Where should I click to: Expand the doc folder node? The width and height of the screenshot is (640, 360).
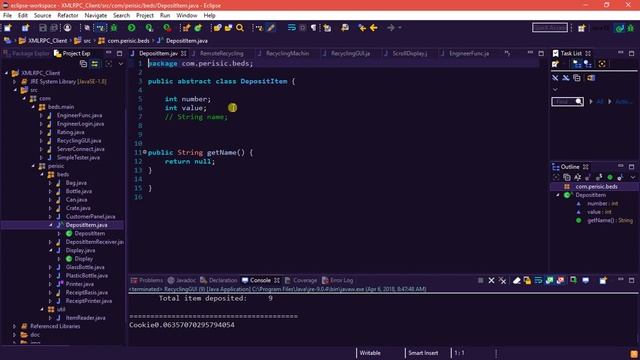pyautogui.click(x=15, y=335)
